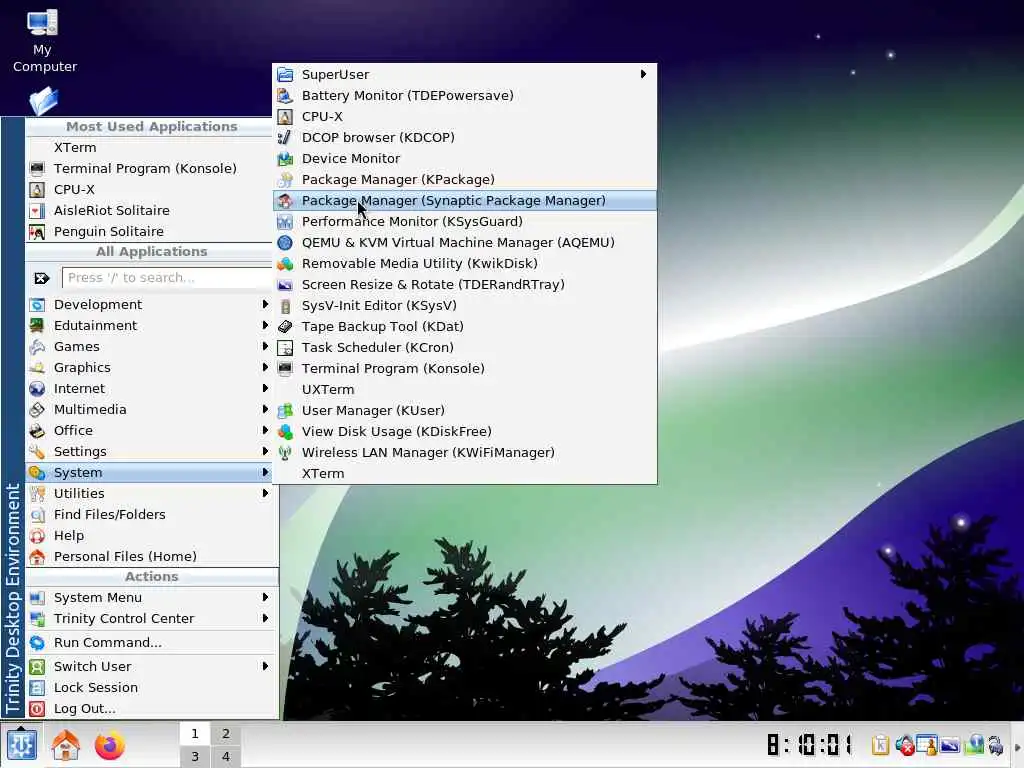Switch to virtual desktop 4

pyautogui.click(x=225, y=756)
